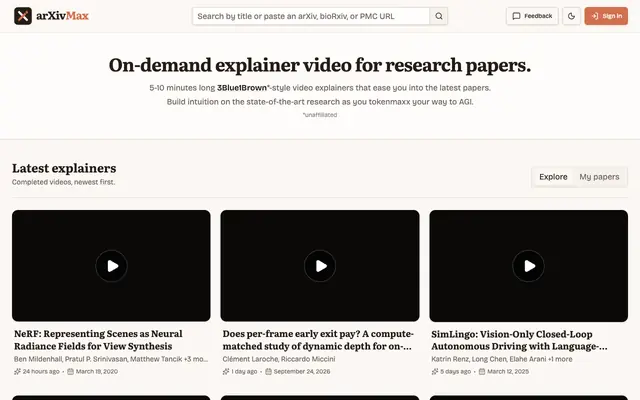Click the *unaffiliated footnote text
This screenshot has width=640, height=400.
click(320, 115)
